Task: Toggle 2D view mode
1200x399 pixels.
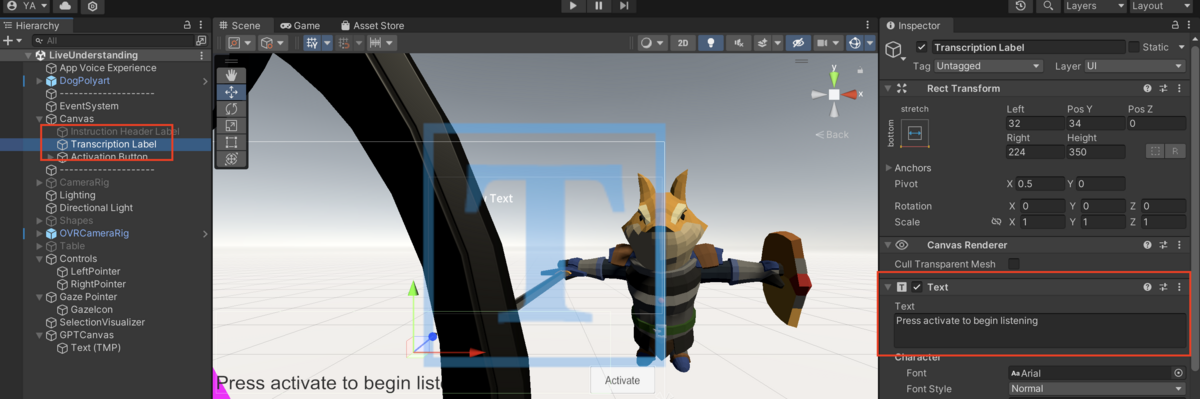Action: click(x=682, y=43)
